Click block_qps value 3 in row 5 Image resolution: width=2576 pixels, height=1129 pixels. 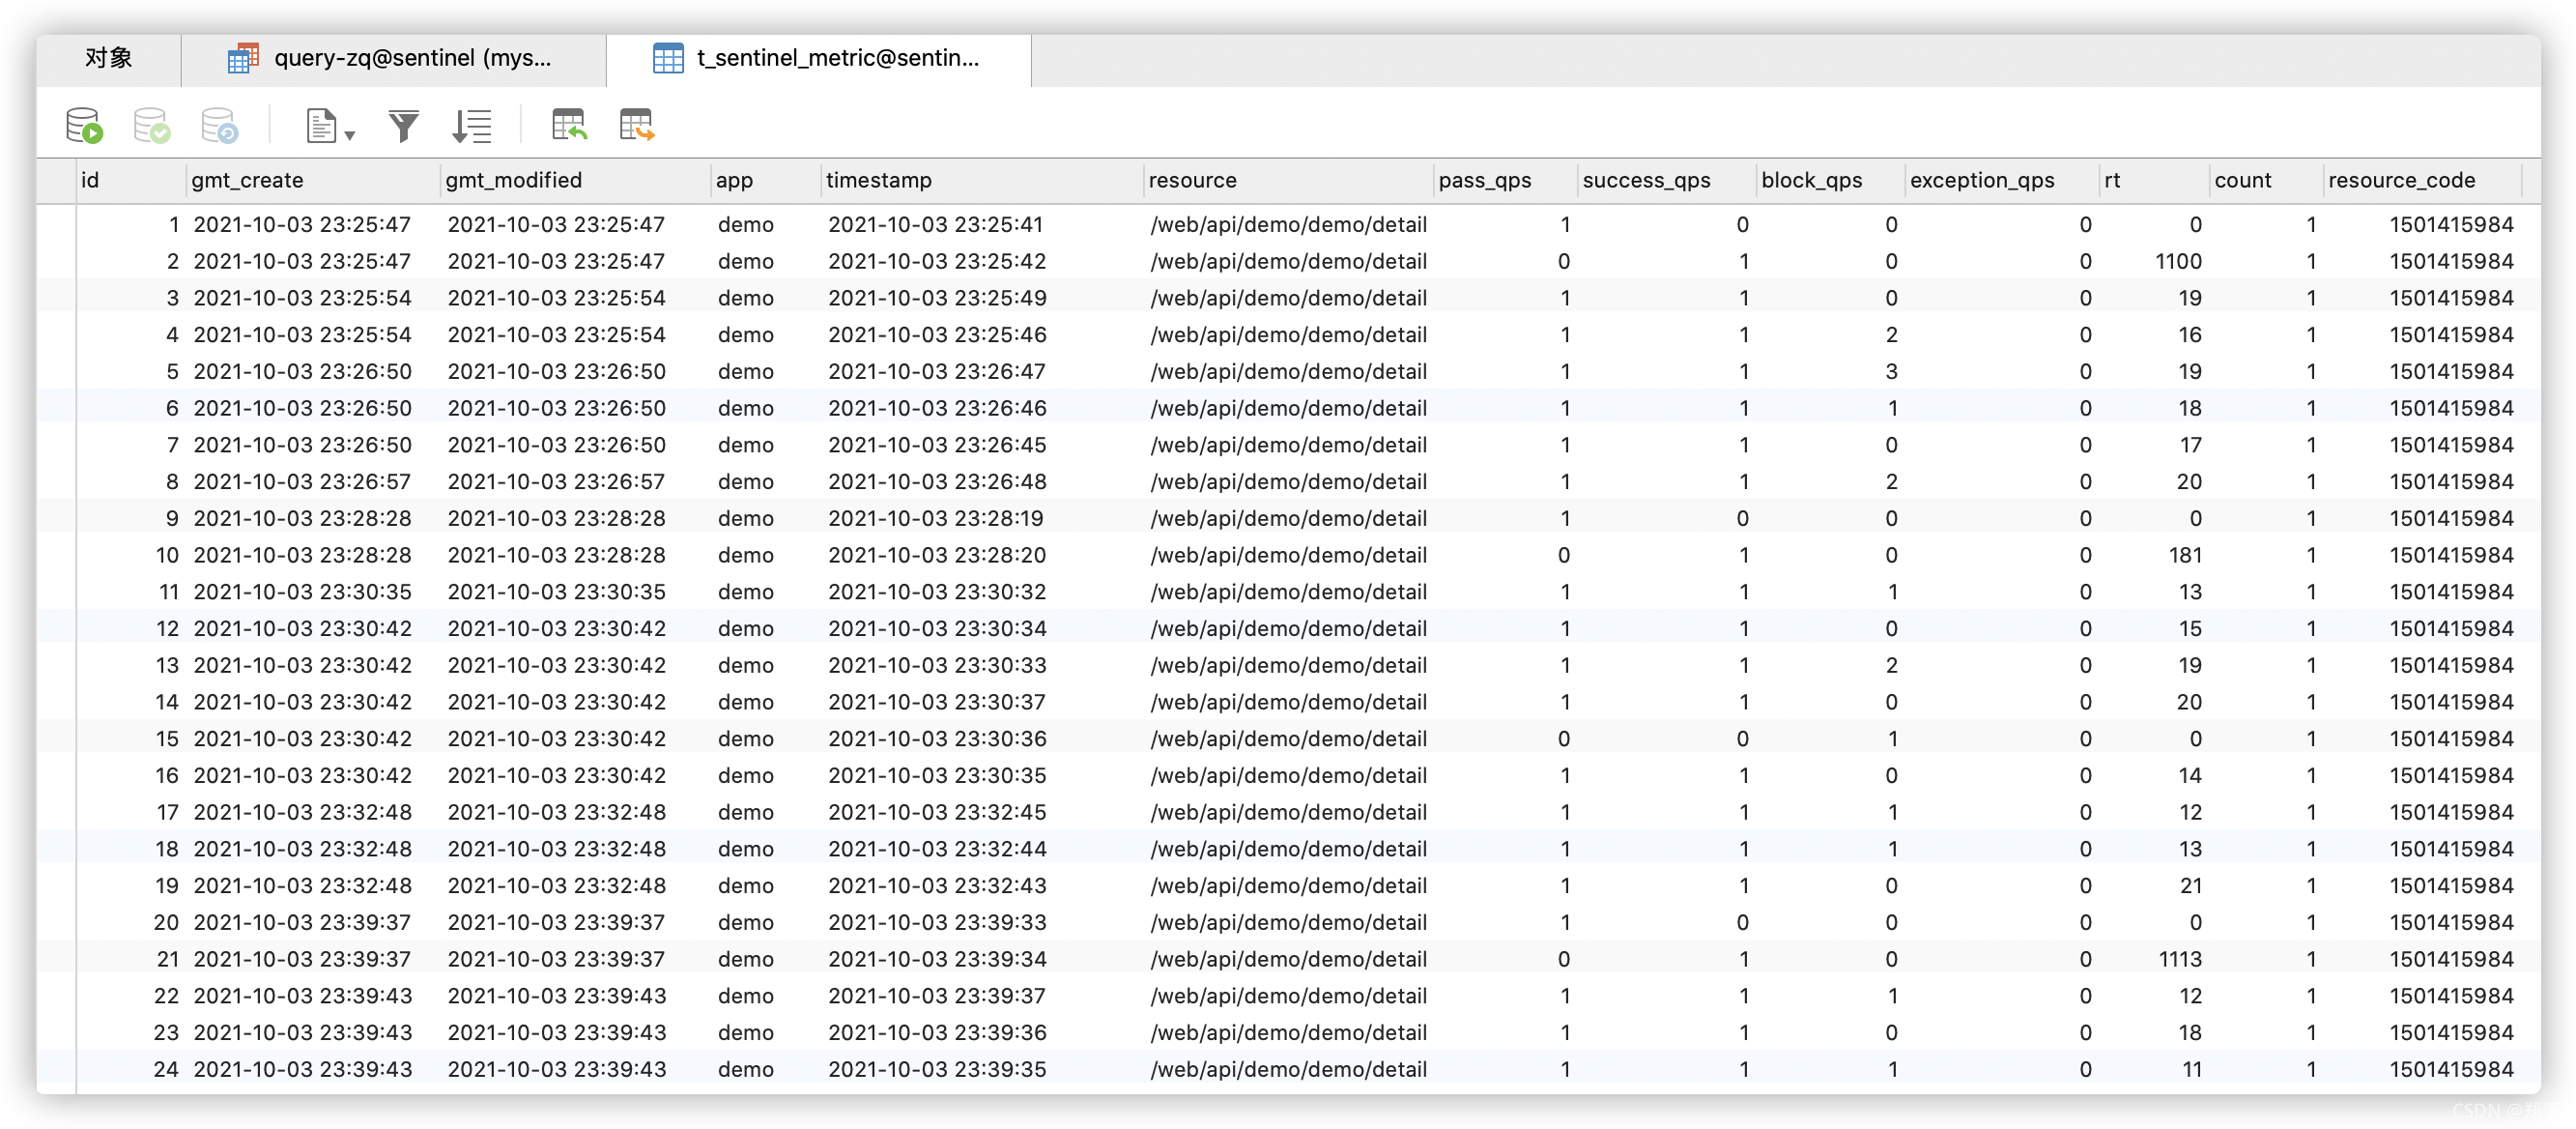coord(1890,371)
